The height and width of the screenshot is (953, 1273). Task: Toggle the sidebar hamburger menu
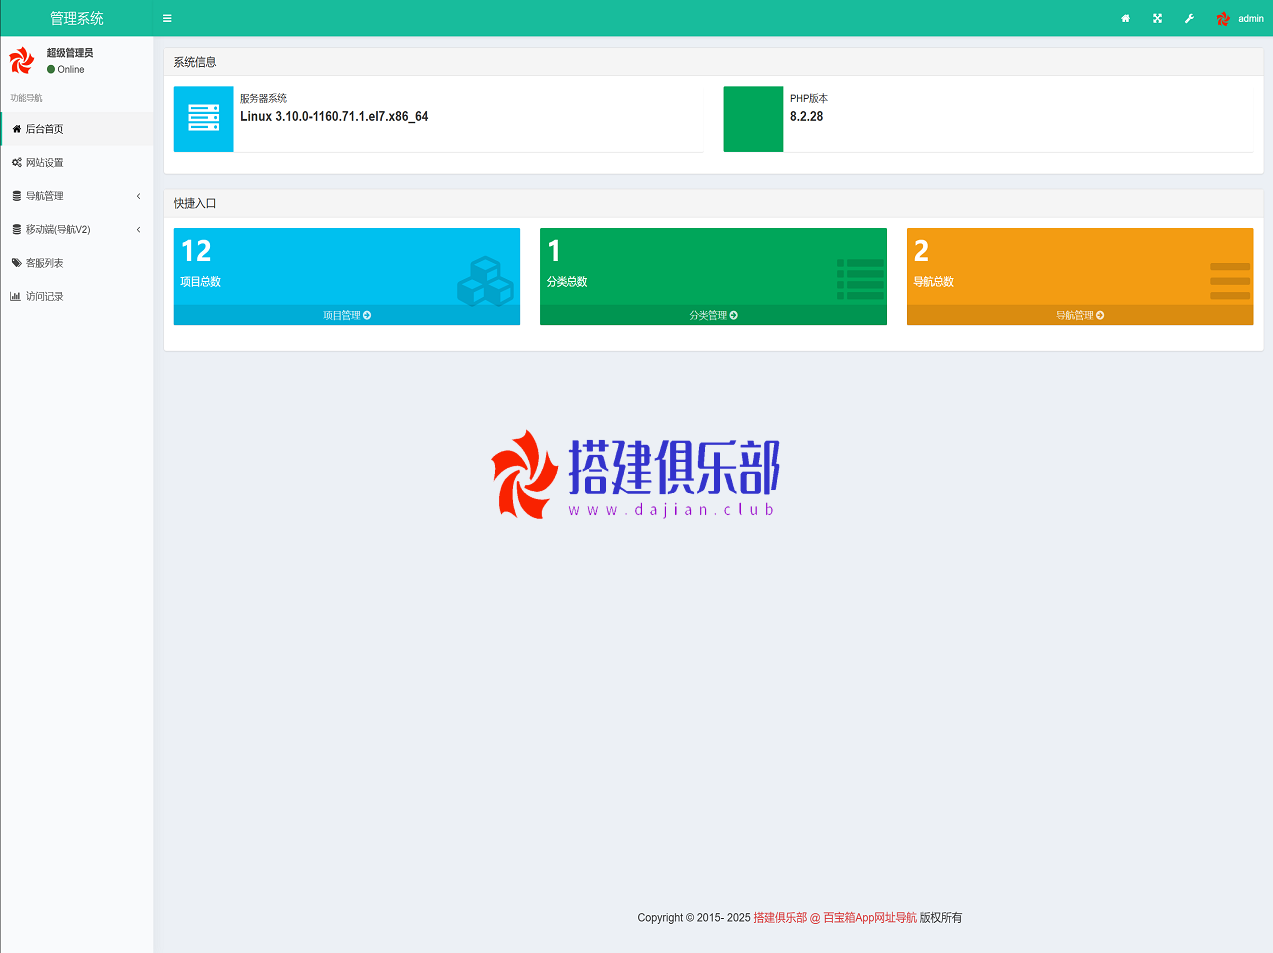[167, 18]
